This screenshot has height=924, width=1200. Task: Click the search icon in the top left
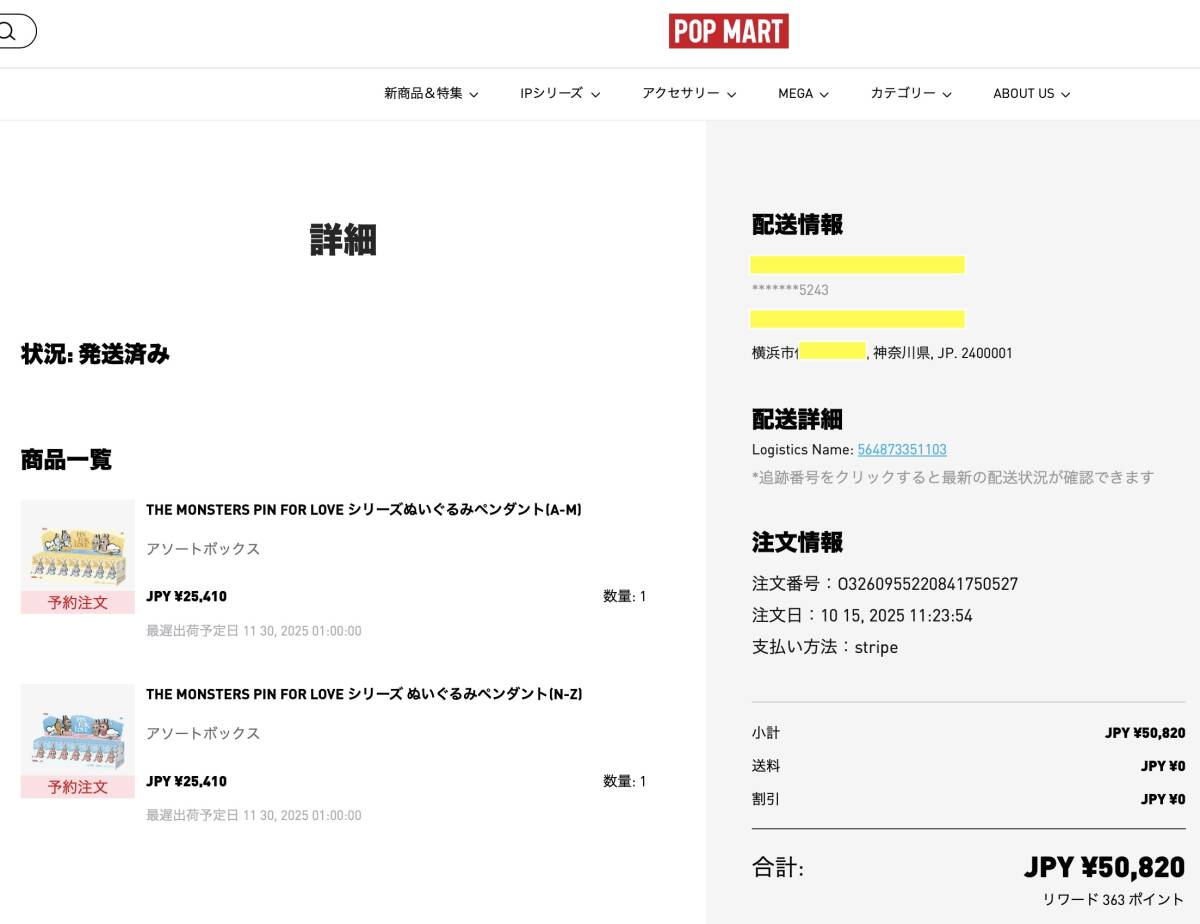pyautogui.click(x=10, y=30)
